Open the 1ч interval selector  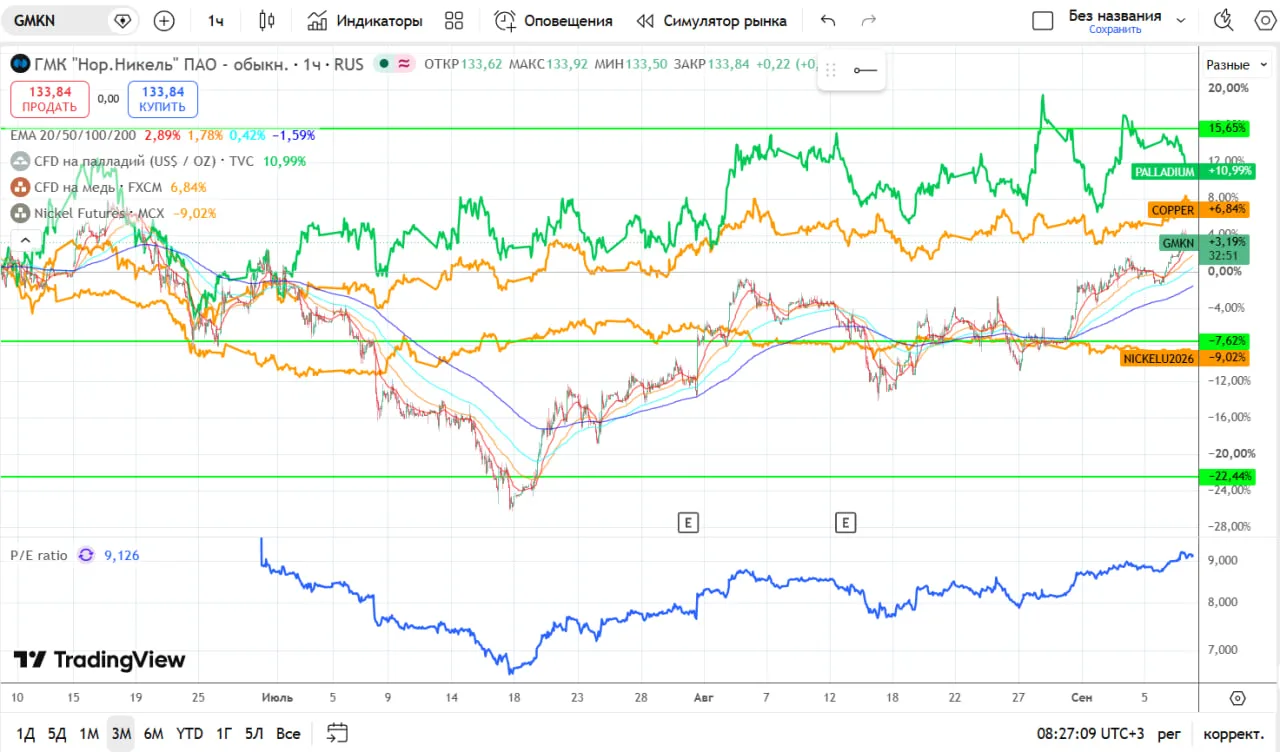pyautogui.click(x=216, y=20)
